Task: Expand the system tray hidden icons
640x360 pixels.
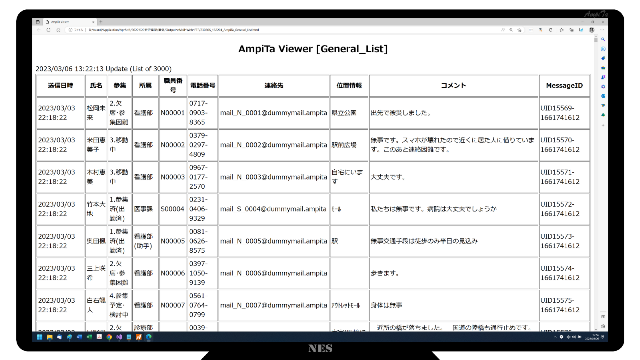Action: [556, 337]
